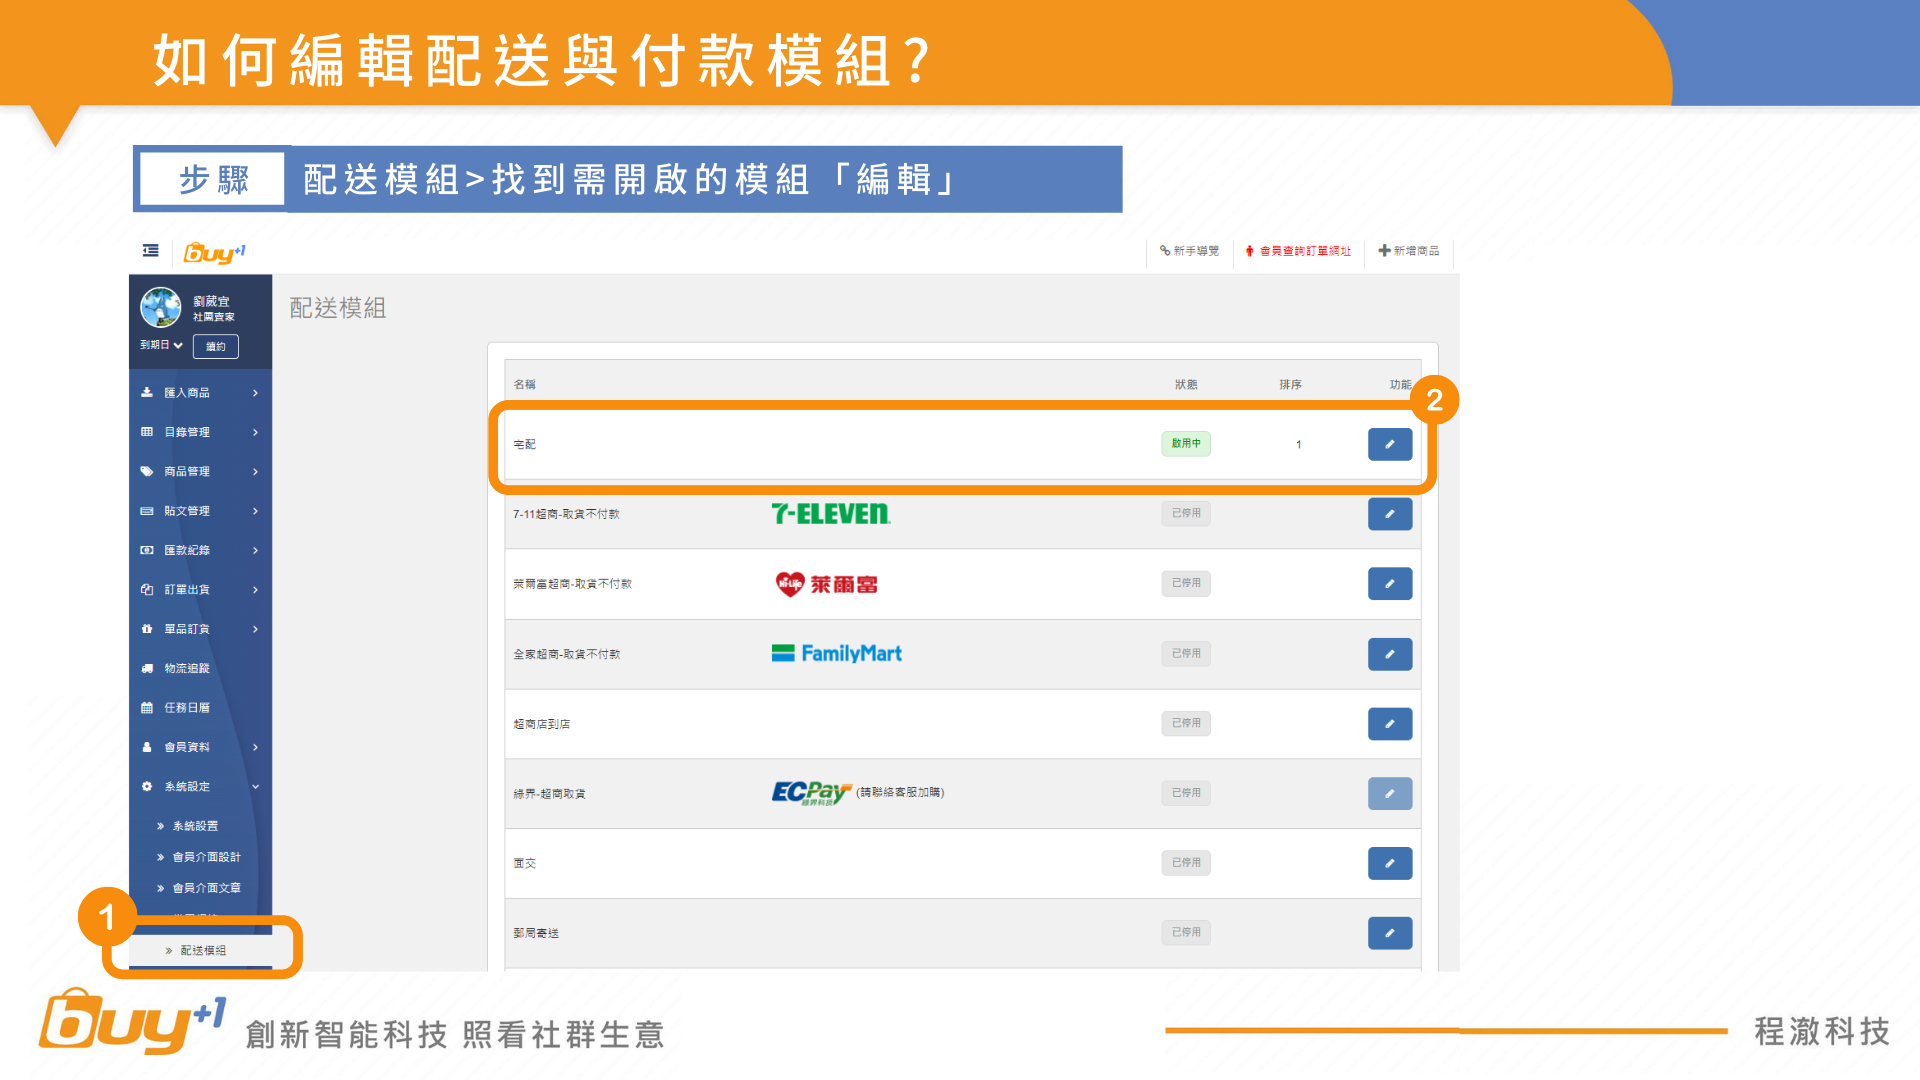Click edit pencil for 宅配 module
The height and width of the screenshot is (1080, 1920).
1389,444
